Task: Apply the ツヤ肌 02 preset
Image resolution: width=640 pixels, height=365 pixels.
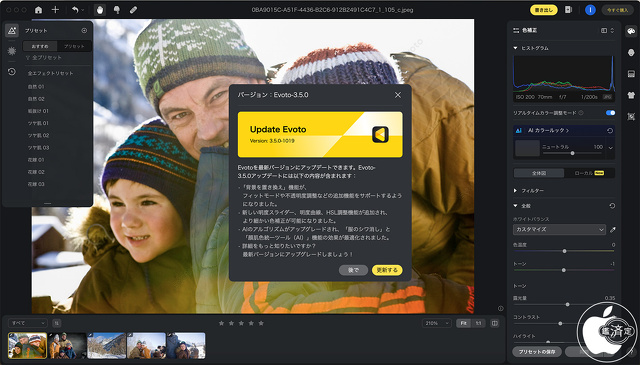Action: (x=38, y=136)
